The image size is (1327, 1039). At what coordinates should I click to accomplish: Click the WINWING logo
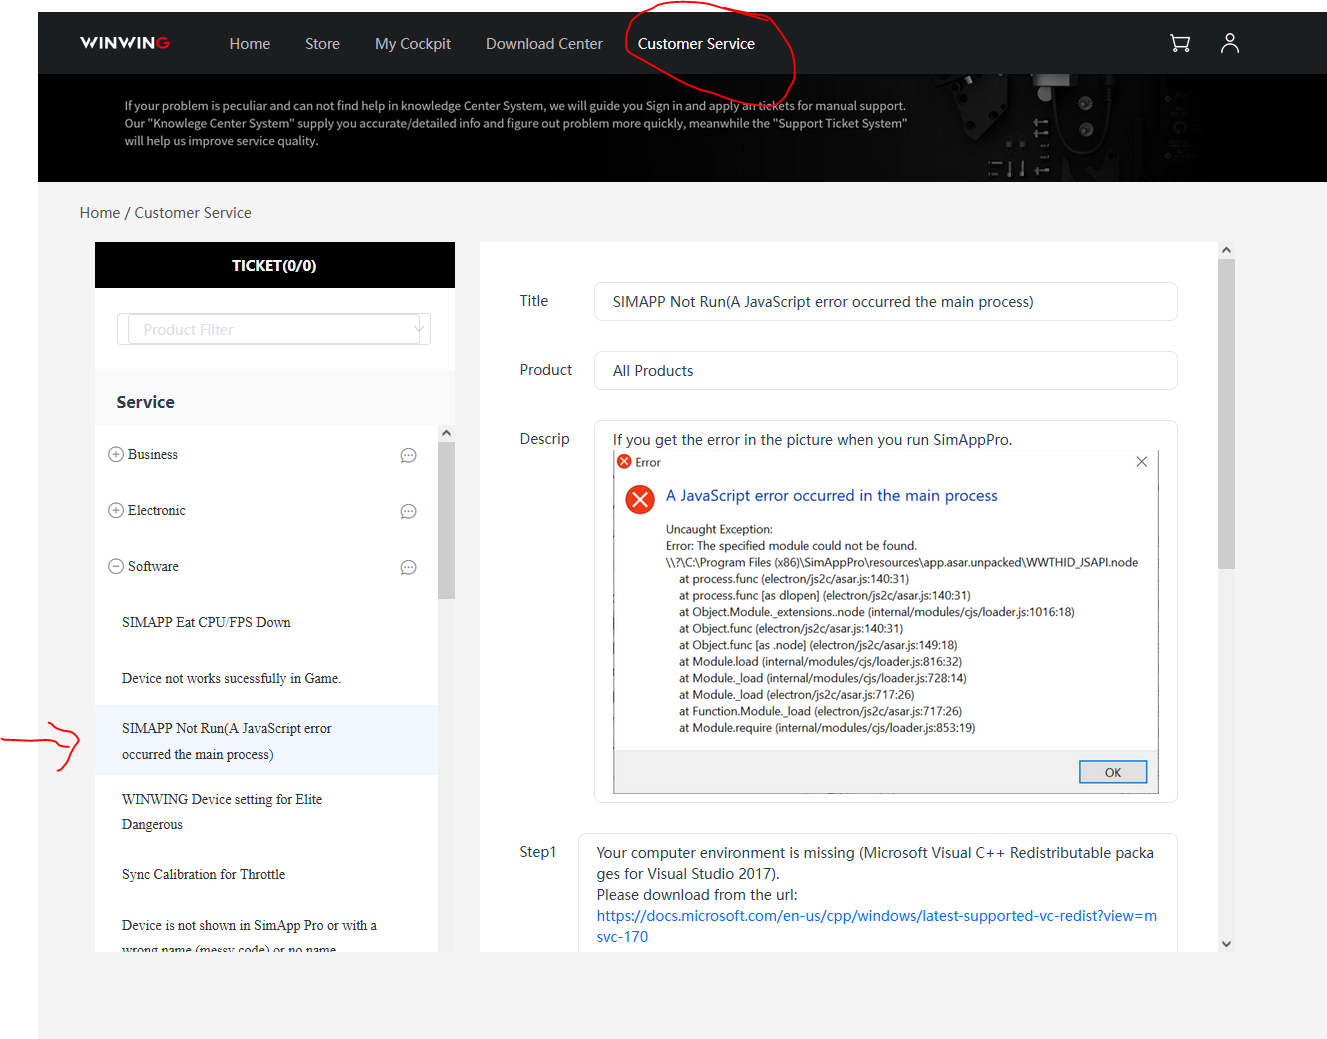[x=125, y=43]
